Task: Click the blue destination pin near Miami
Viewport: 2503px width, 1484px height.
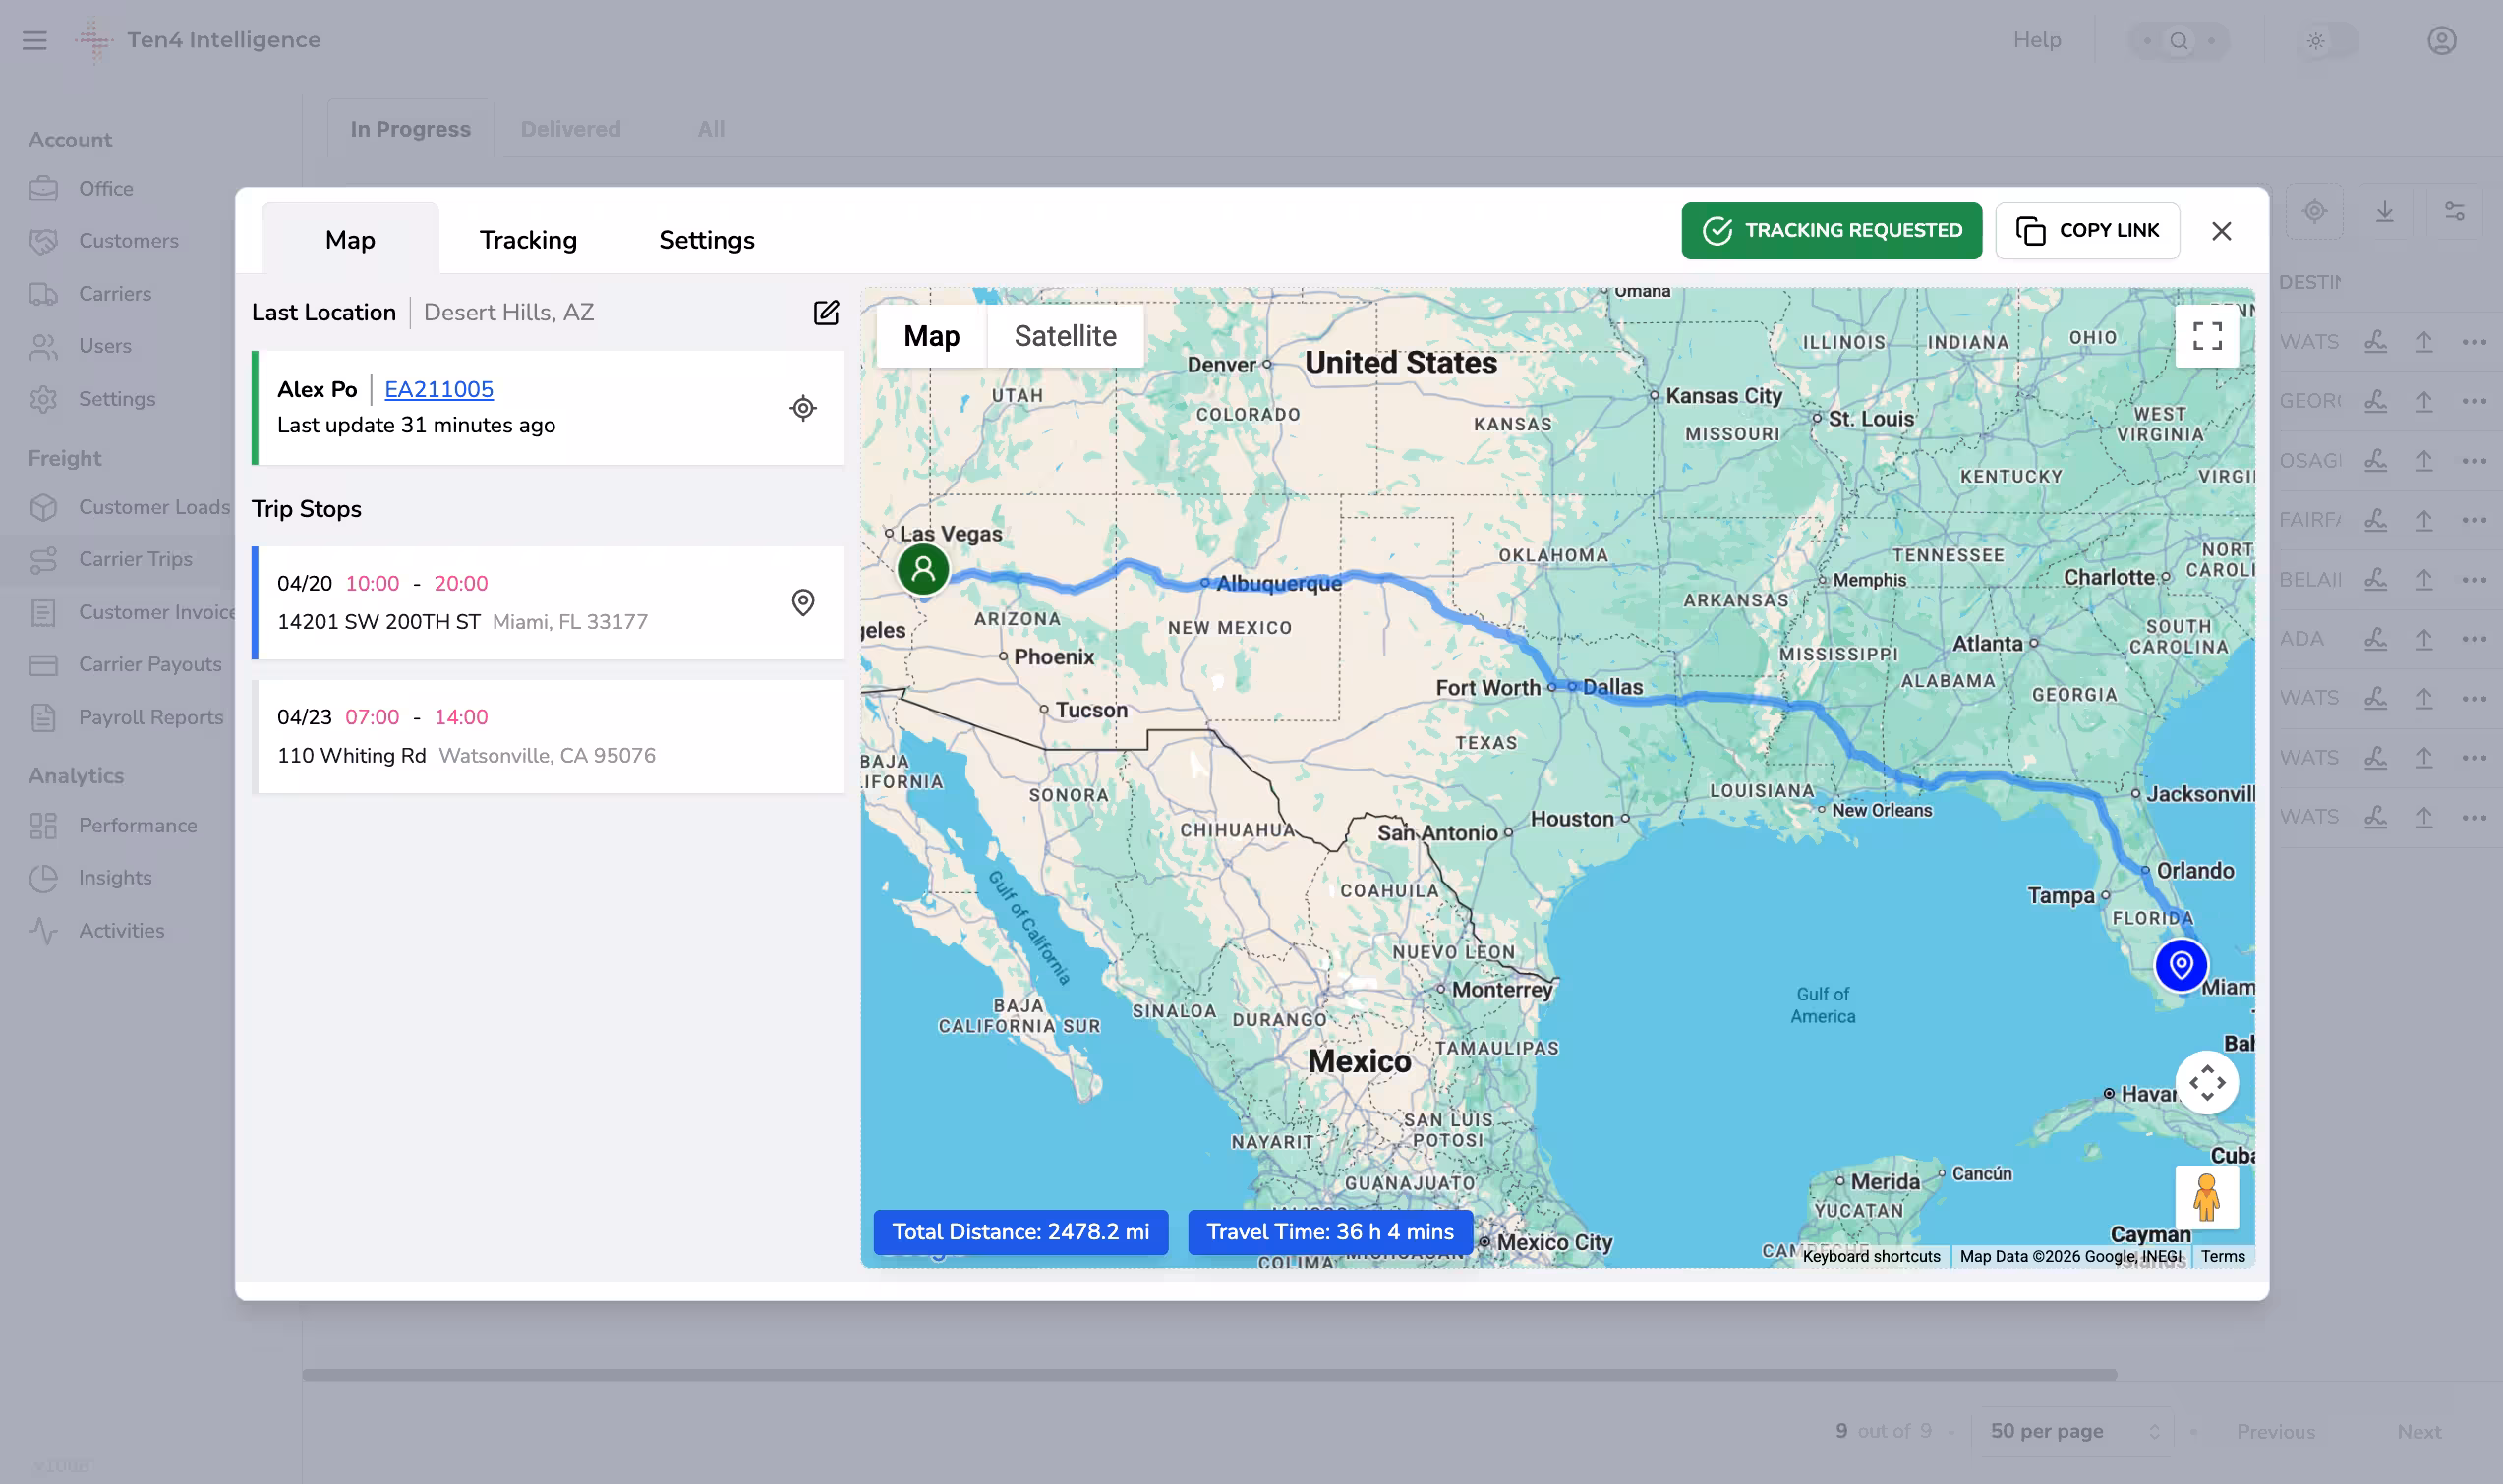Action: pyautogui.click(x=2180, y=965)
